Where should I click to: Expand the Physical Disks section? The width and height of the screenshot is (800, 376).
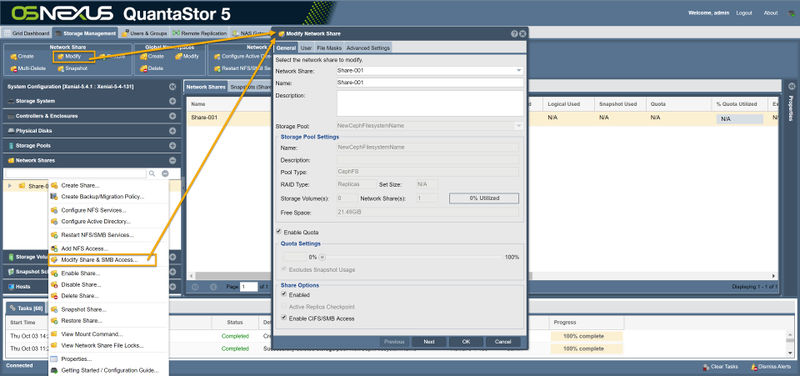pos(172,131)
